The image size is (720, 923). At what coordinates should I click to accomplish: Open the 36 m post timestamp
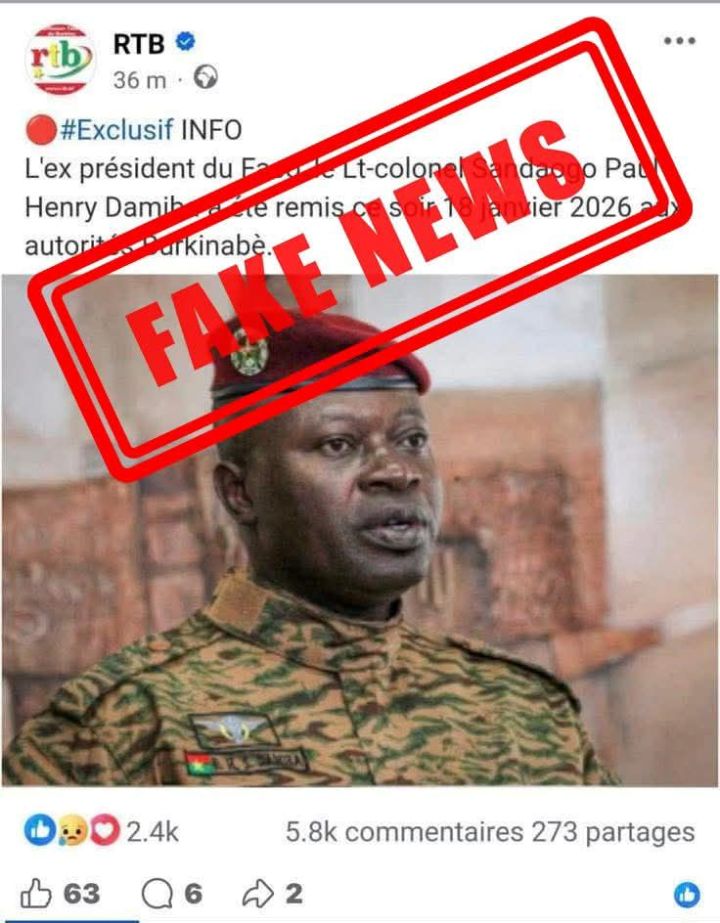point(140,80)
